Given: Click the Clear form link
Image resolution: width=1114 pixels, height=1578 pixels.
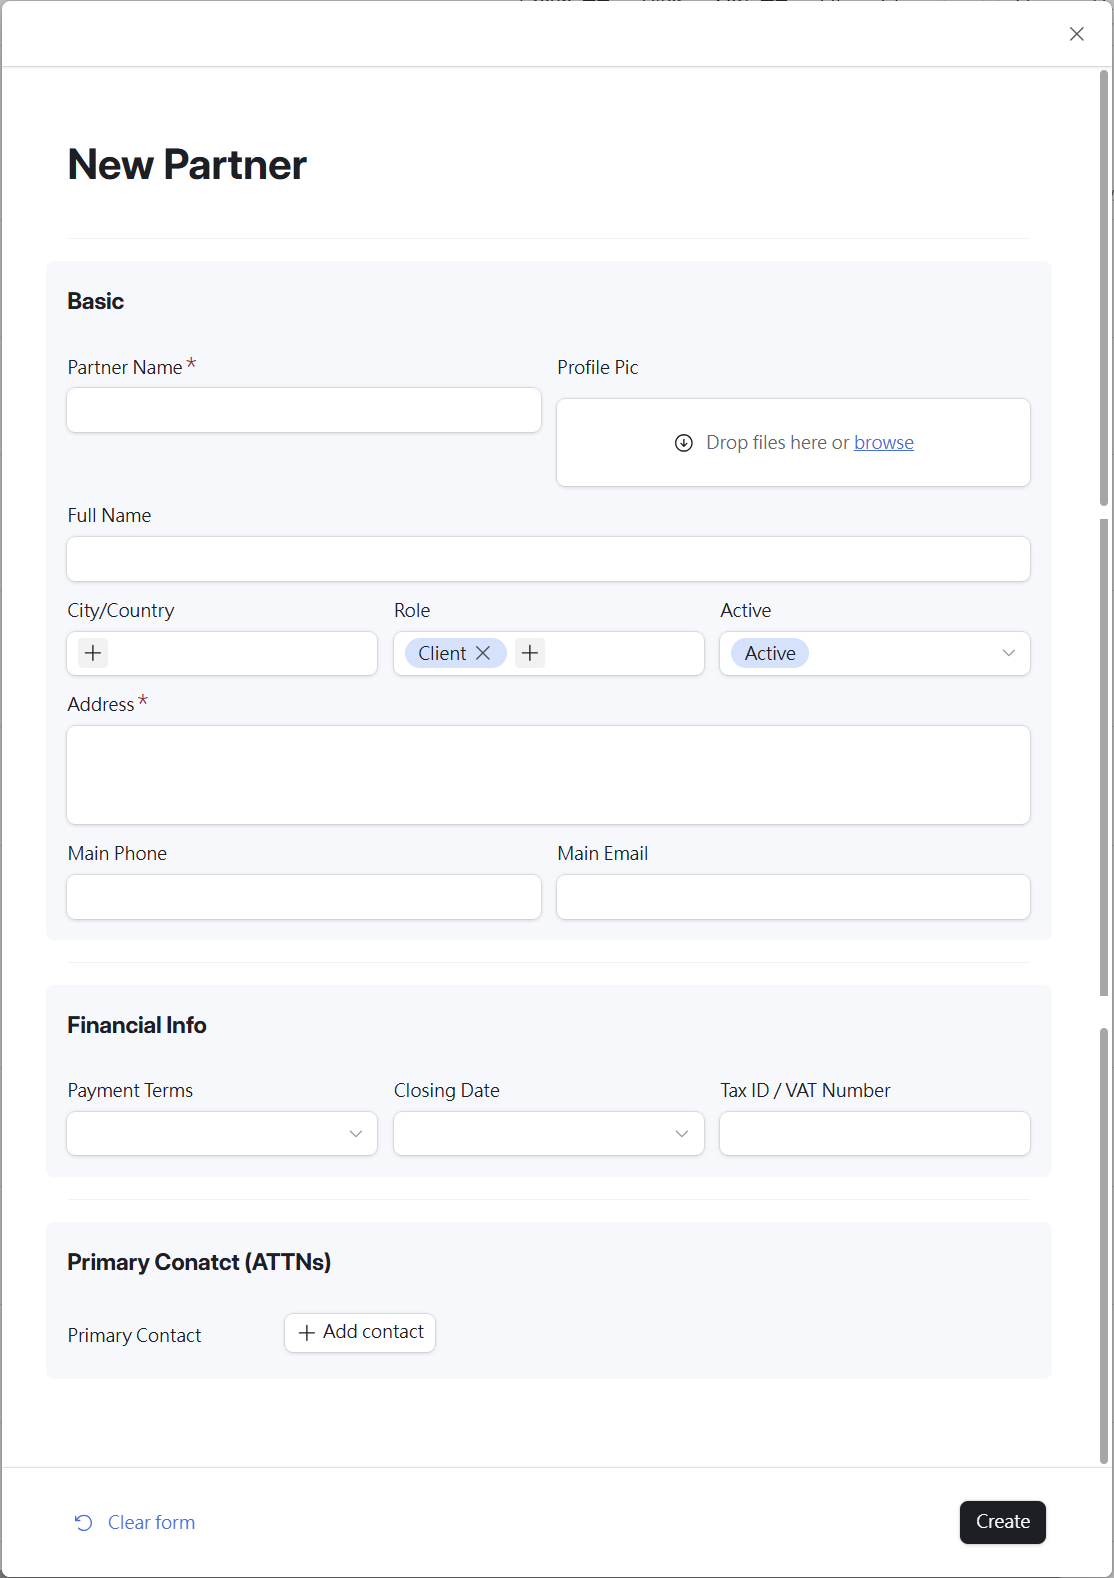Looking at the screenshot, I should (x=151, y=1522).
